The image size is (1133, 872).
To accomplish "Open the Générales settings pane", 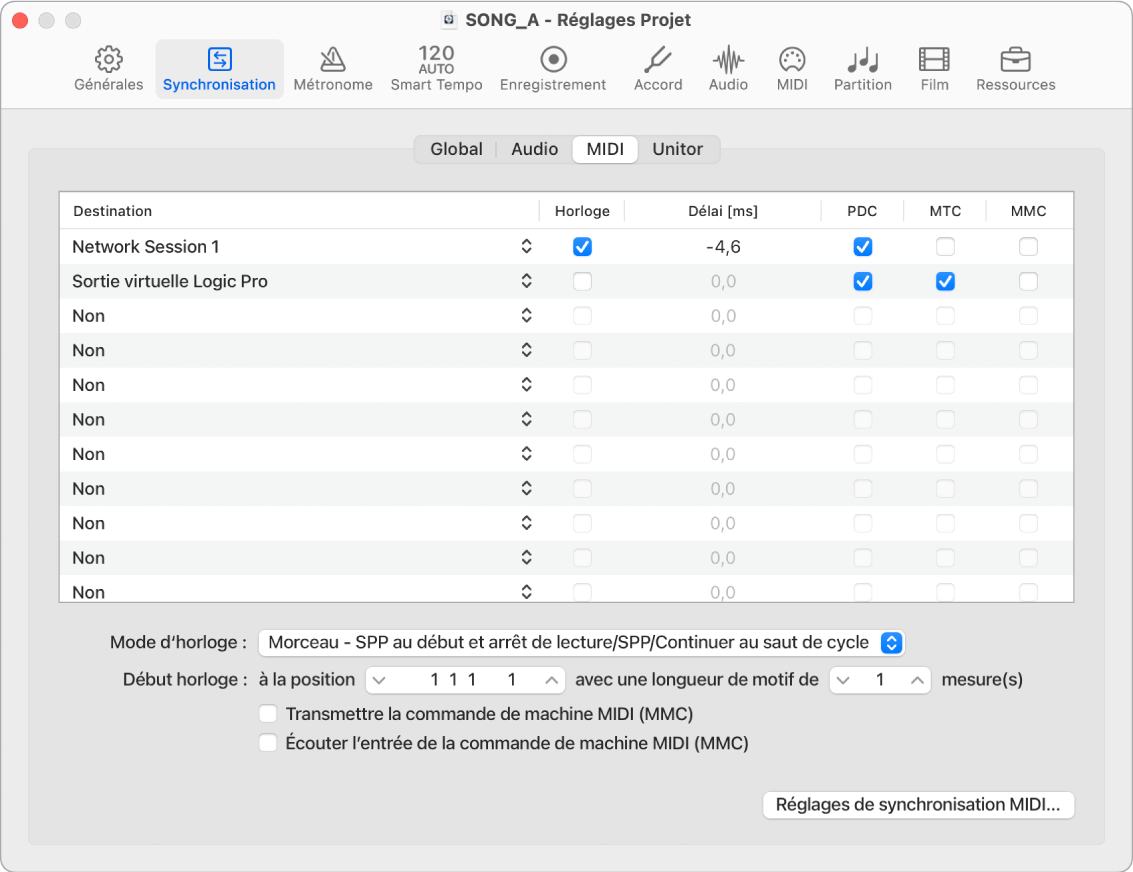I will click(108, 69).
